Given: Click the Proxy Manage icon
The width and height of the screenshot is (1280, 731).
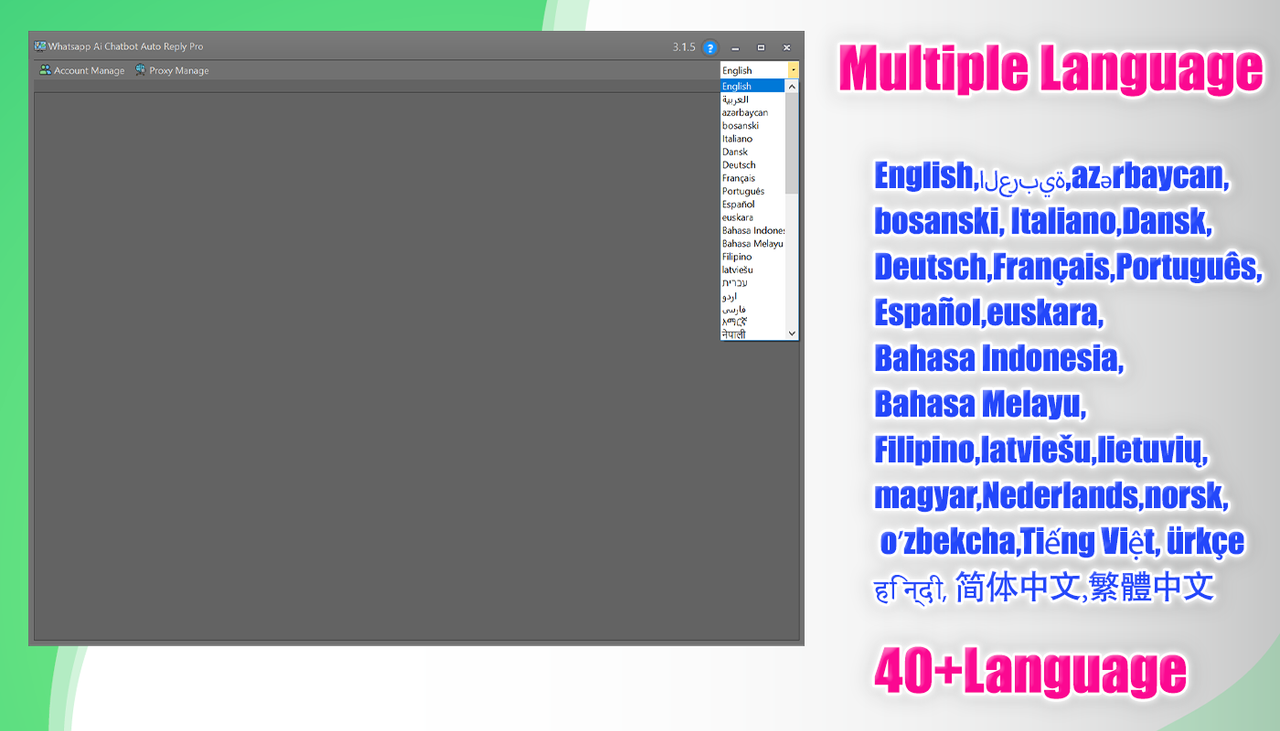Looking at the screenshot, I should coord(140,70).
